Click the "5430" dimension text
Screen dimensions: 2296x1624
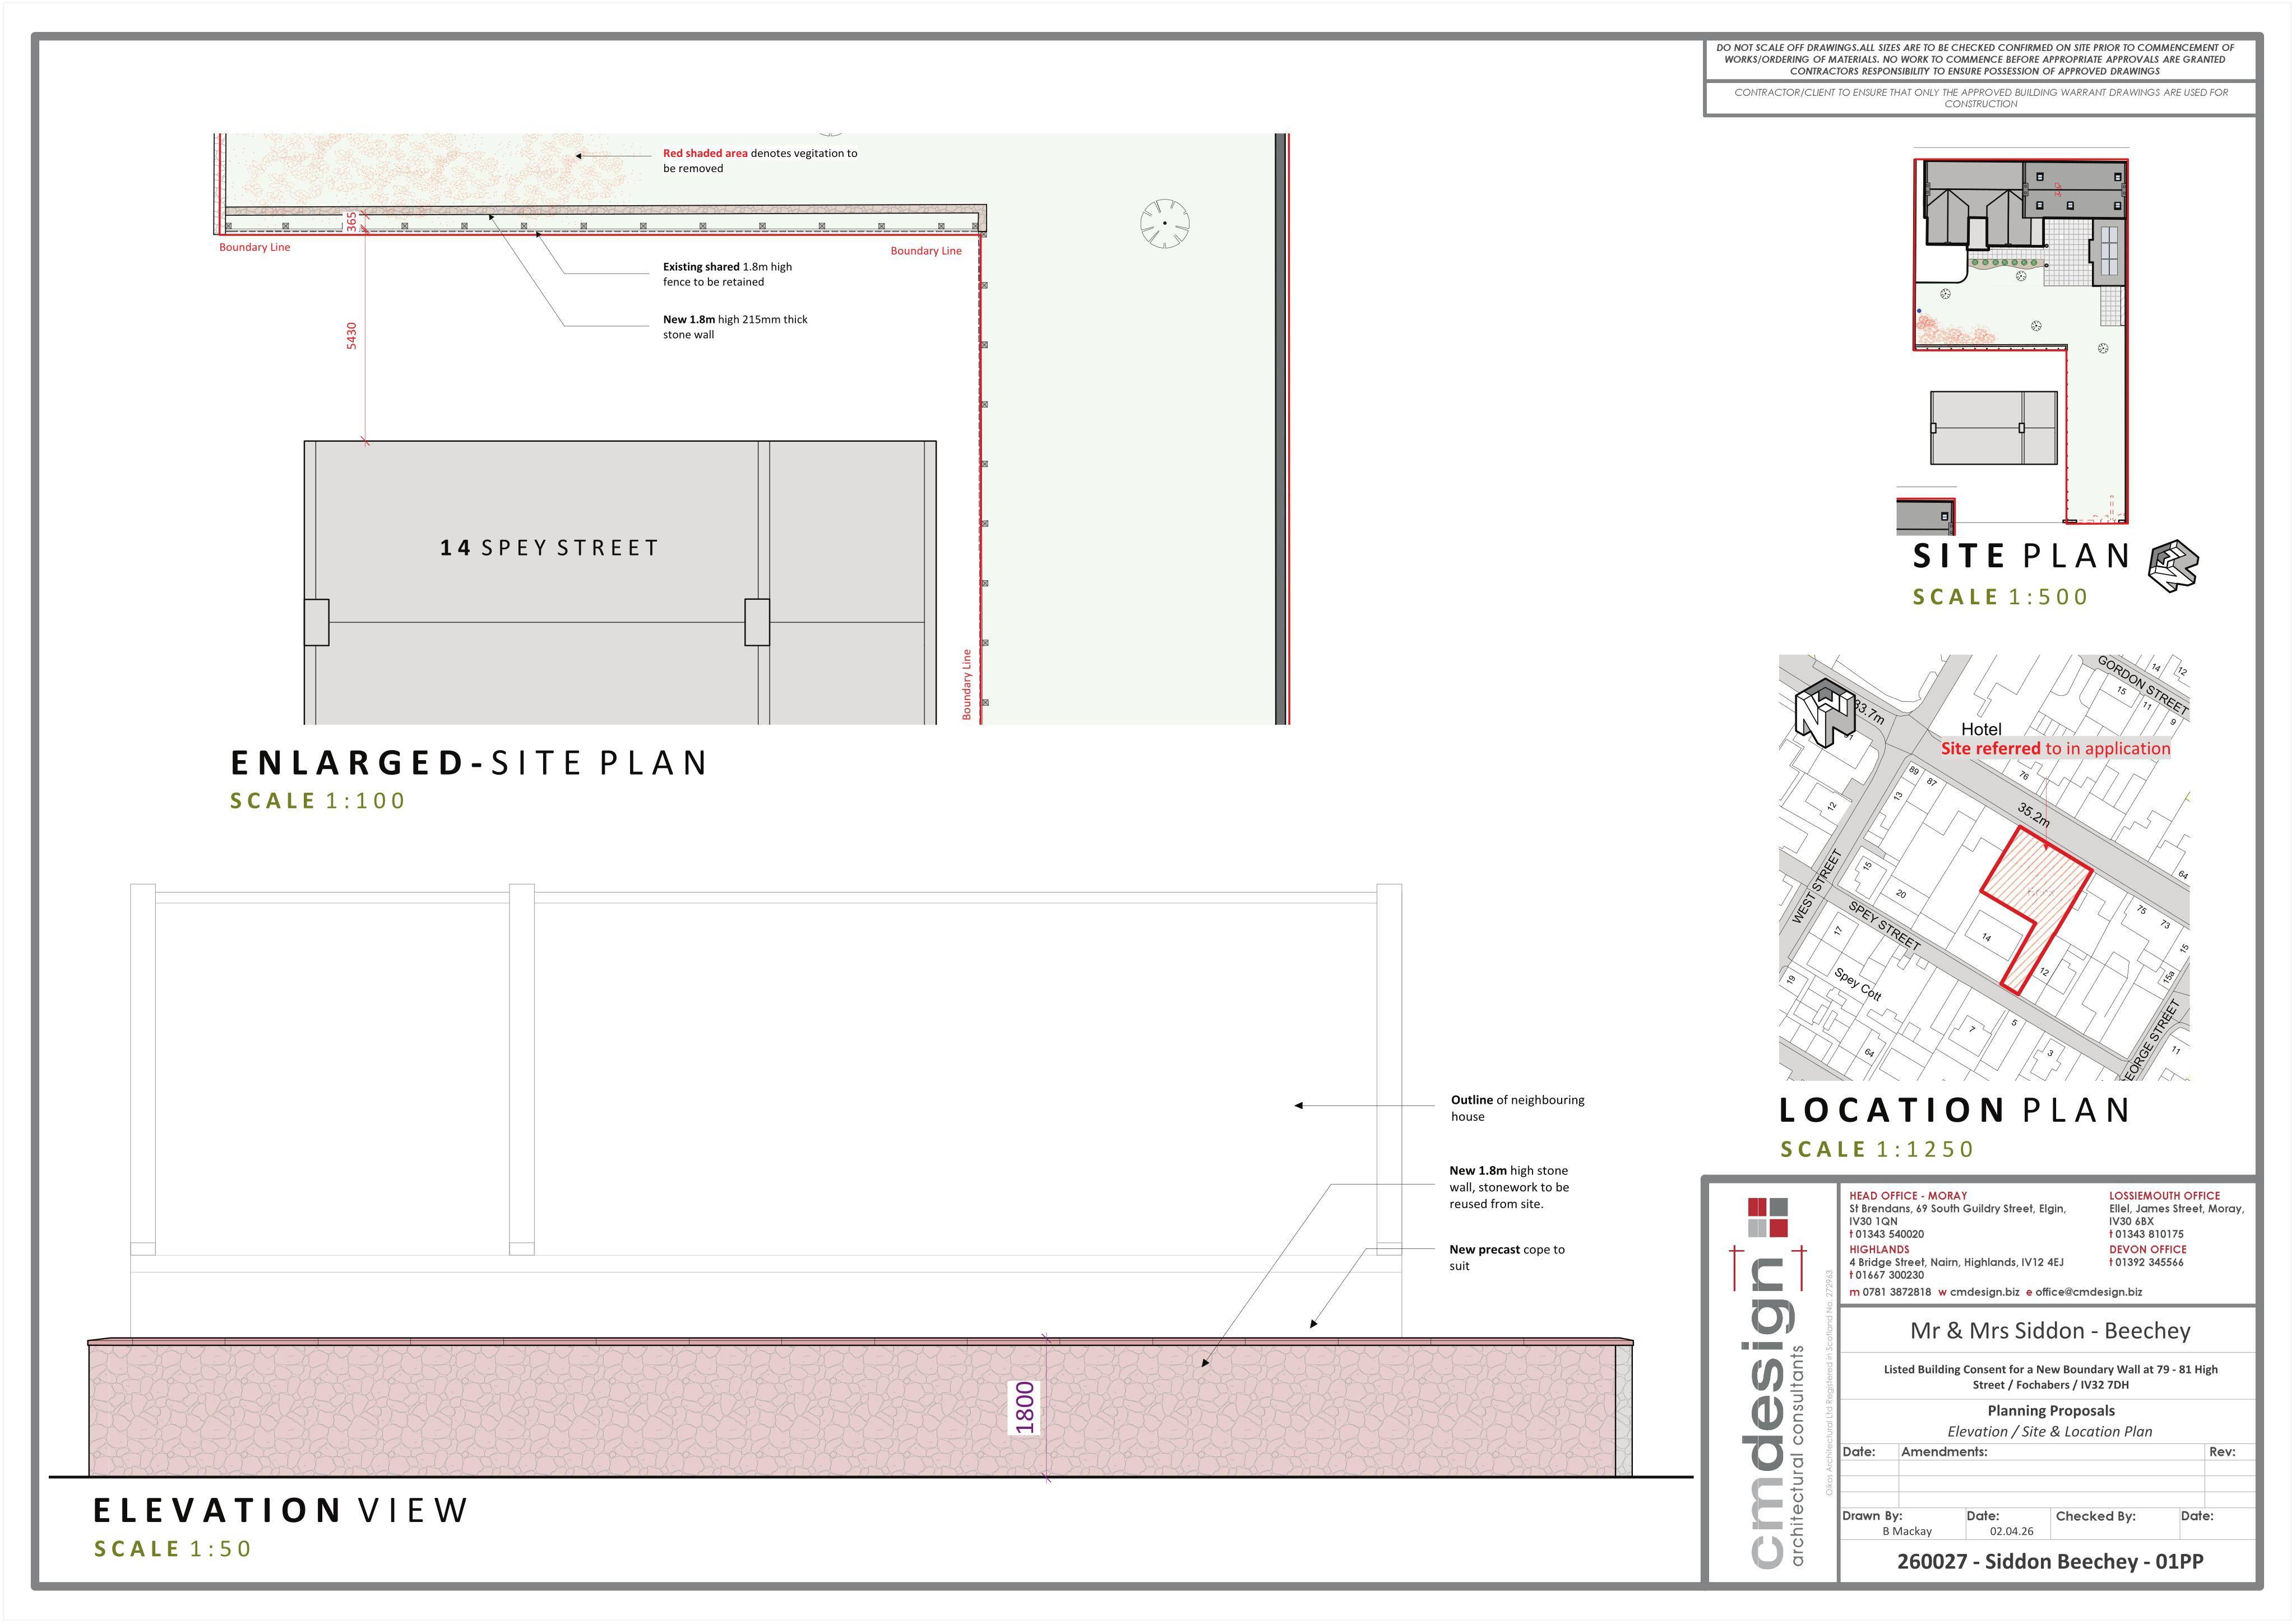(351, 335)
